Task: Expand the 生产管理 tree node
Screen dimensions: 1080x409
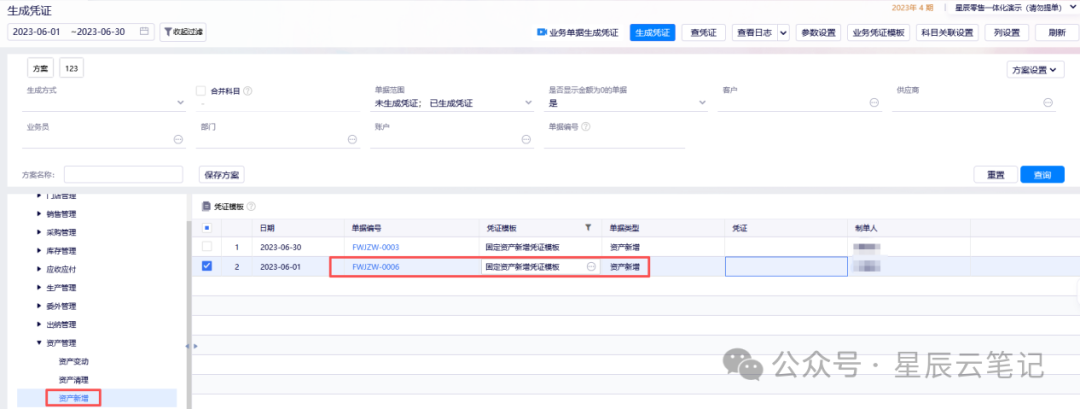Action: (39, 287)
